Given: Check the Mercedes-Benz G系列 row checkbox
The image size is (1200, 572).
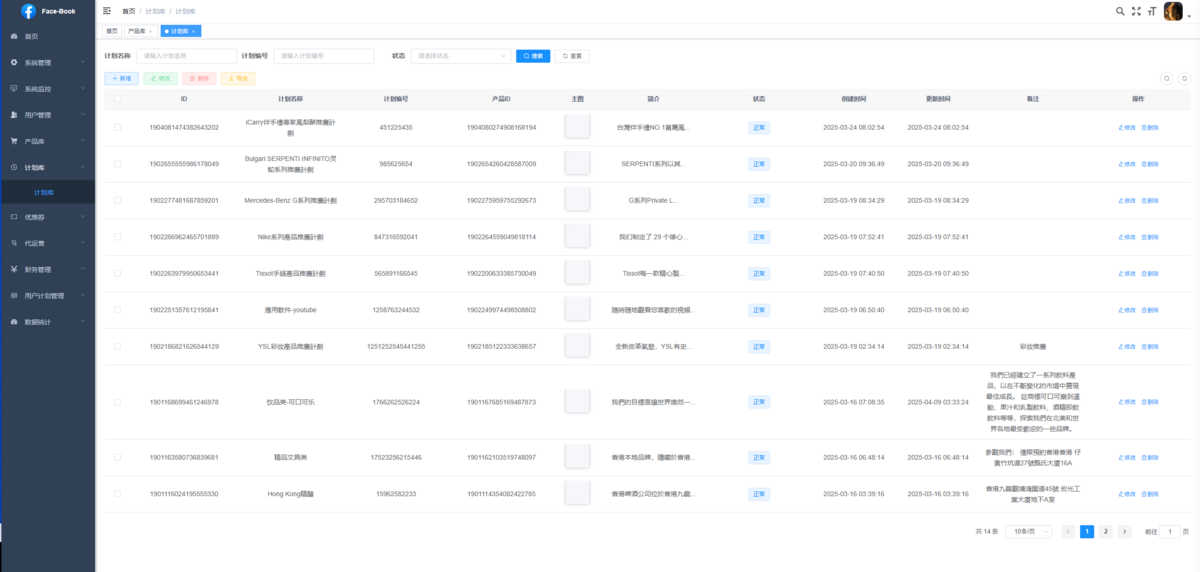Looking at the screenshot, I should pyautogui.click(x=118, y=200).
